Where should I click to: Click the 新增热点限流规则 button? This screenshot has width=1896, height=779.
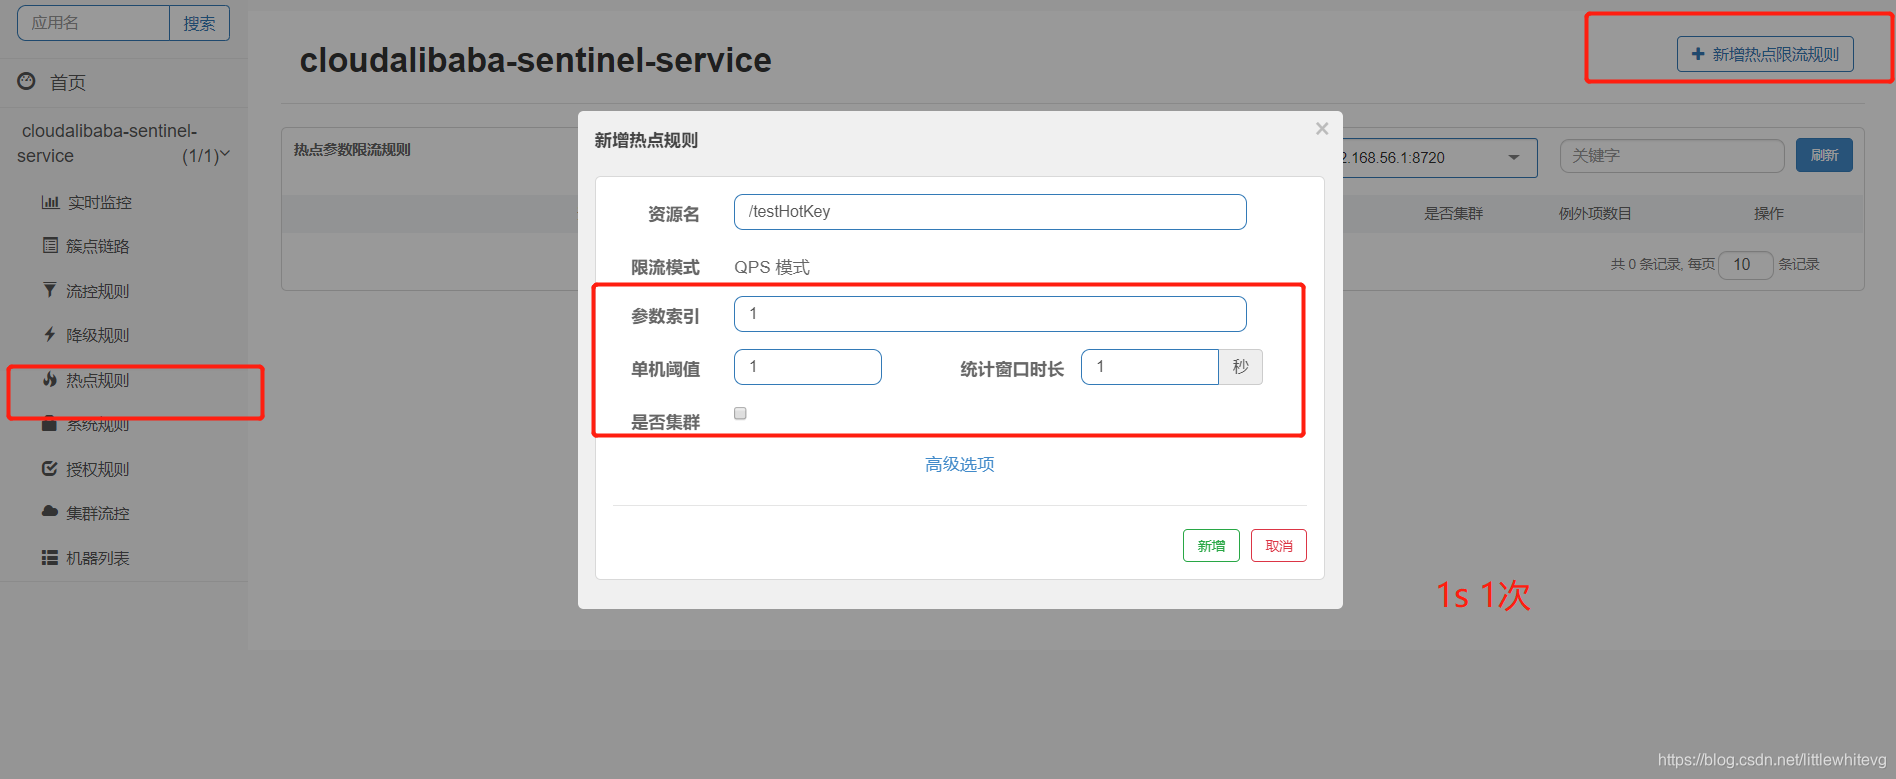pyautogui.click(x=1765, y=54)
